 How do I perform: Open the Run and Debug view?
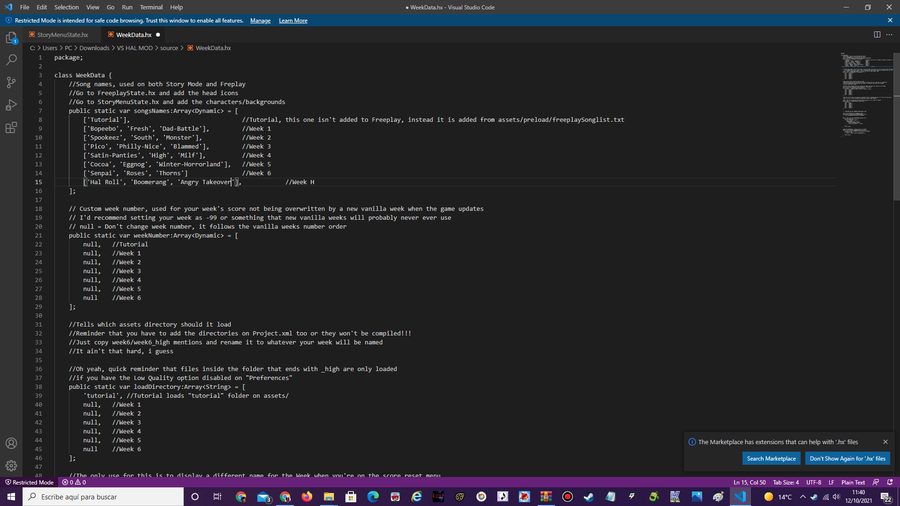[11, 105]
